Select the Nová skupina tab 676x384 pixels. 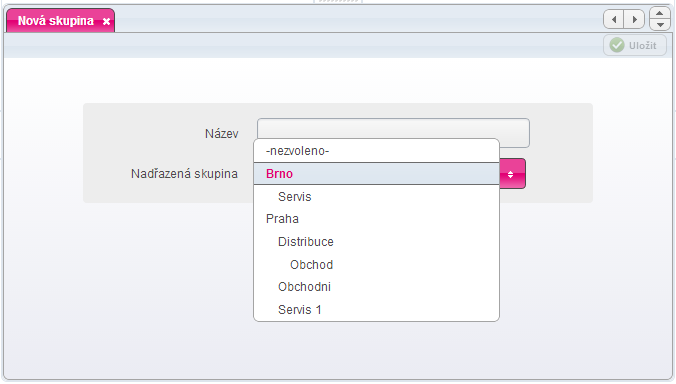coord(56,21)
